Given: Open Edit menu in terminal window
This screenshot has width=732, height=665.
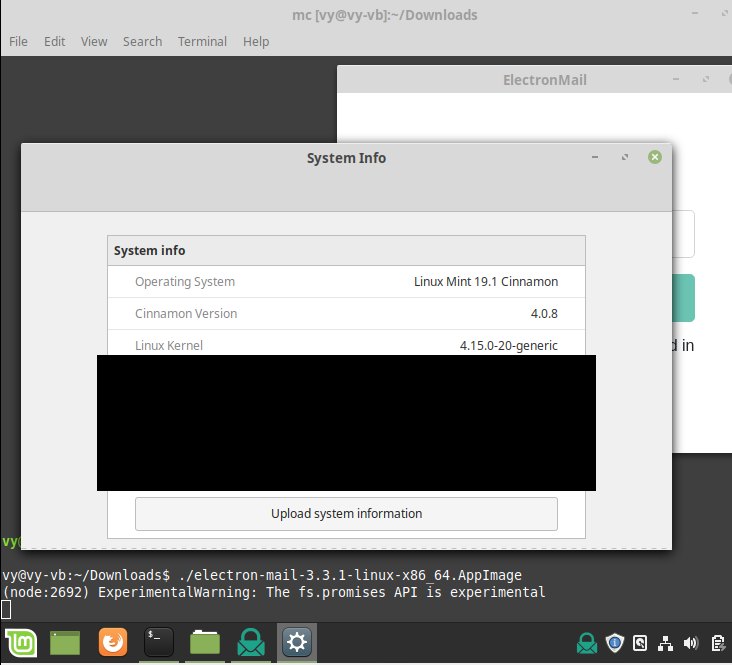Looking at the screenshot, I should pyautogui.click(x=55, y=42).
